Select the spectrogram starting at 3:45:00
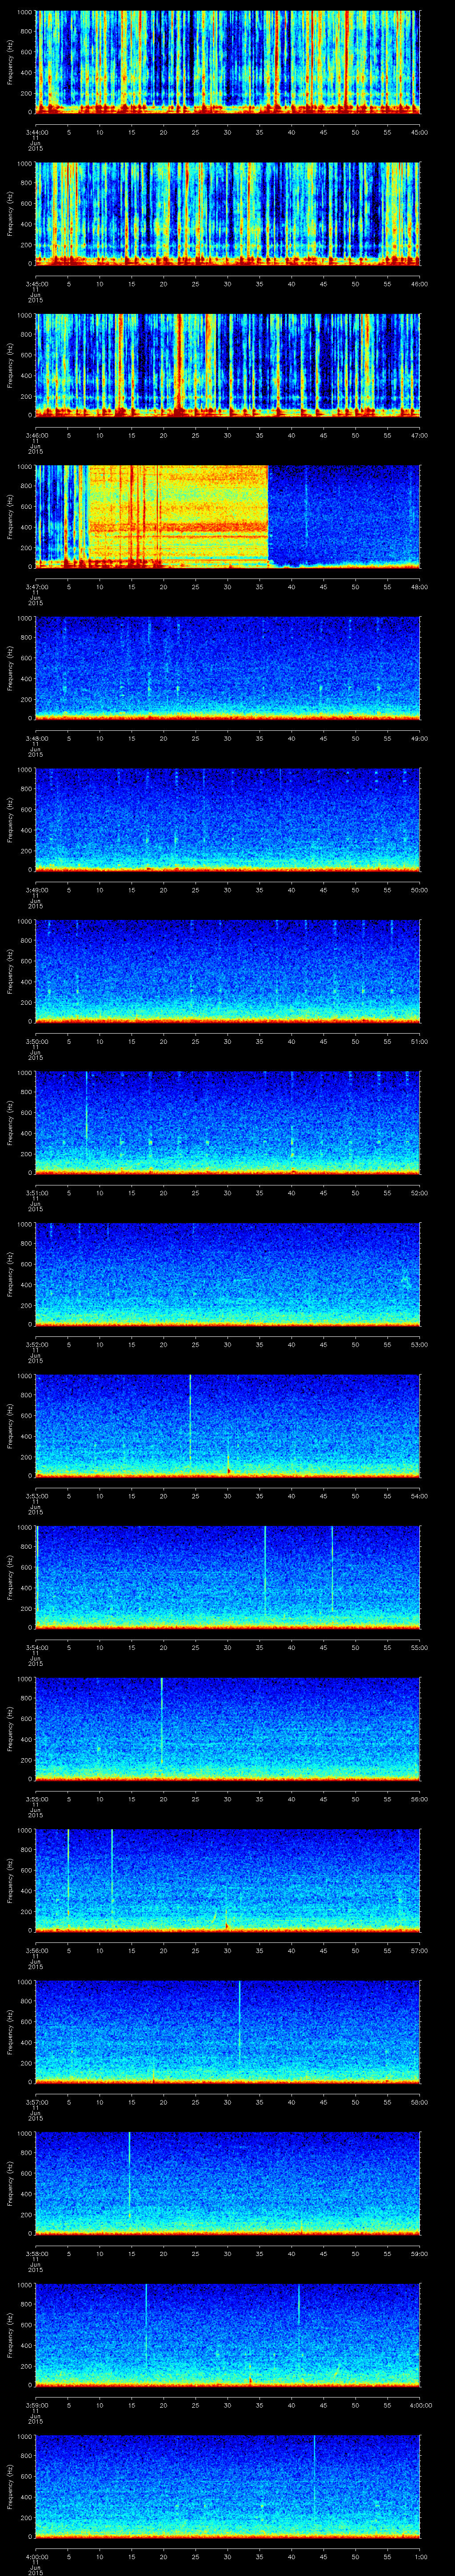This screenshot has width=455, height=2576. (x=228, y=213)
